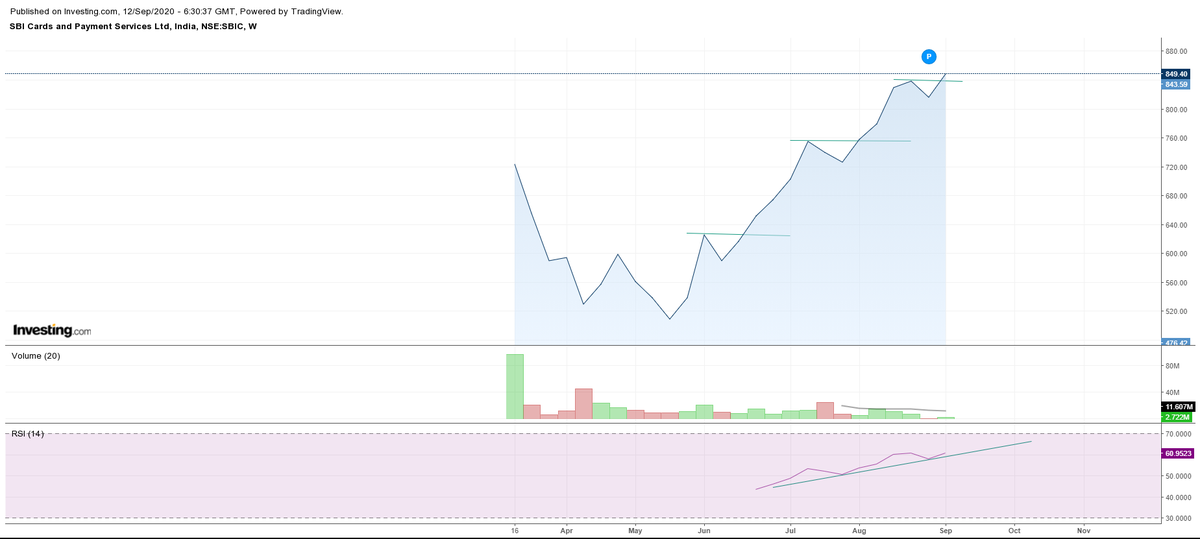Click the RSI (14) indicator title

(28, 433)
